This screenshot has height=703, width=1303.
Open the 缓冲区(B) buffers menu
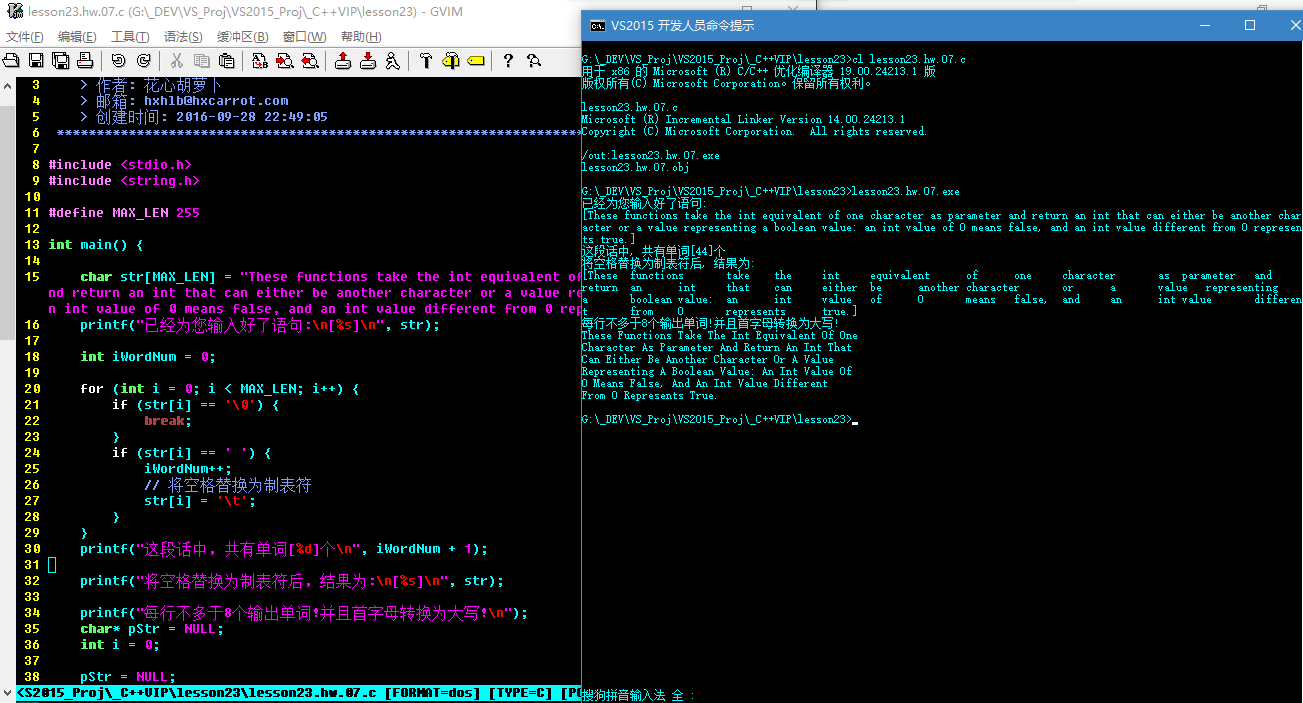coord(243,37)
